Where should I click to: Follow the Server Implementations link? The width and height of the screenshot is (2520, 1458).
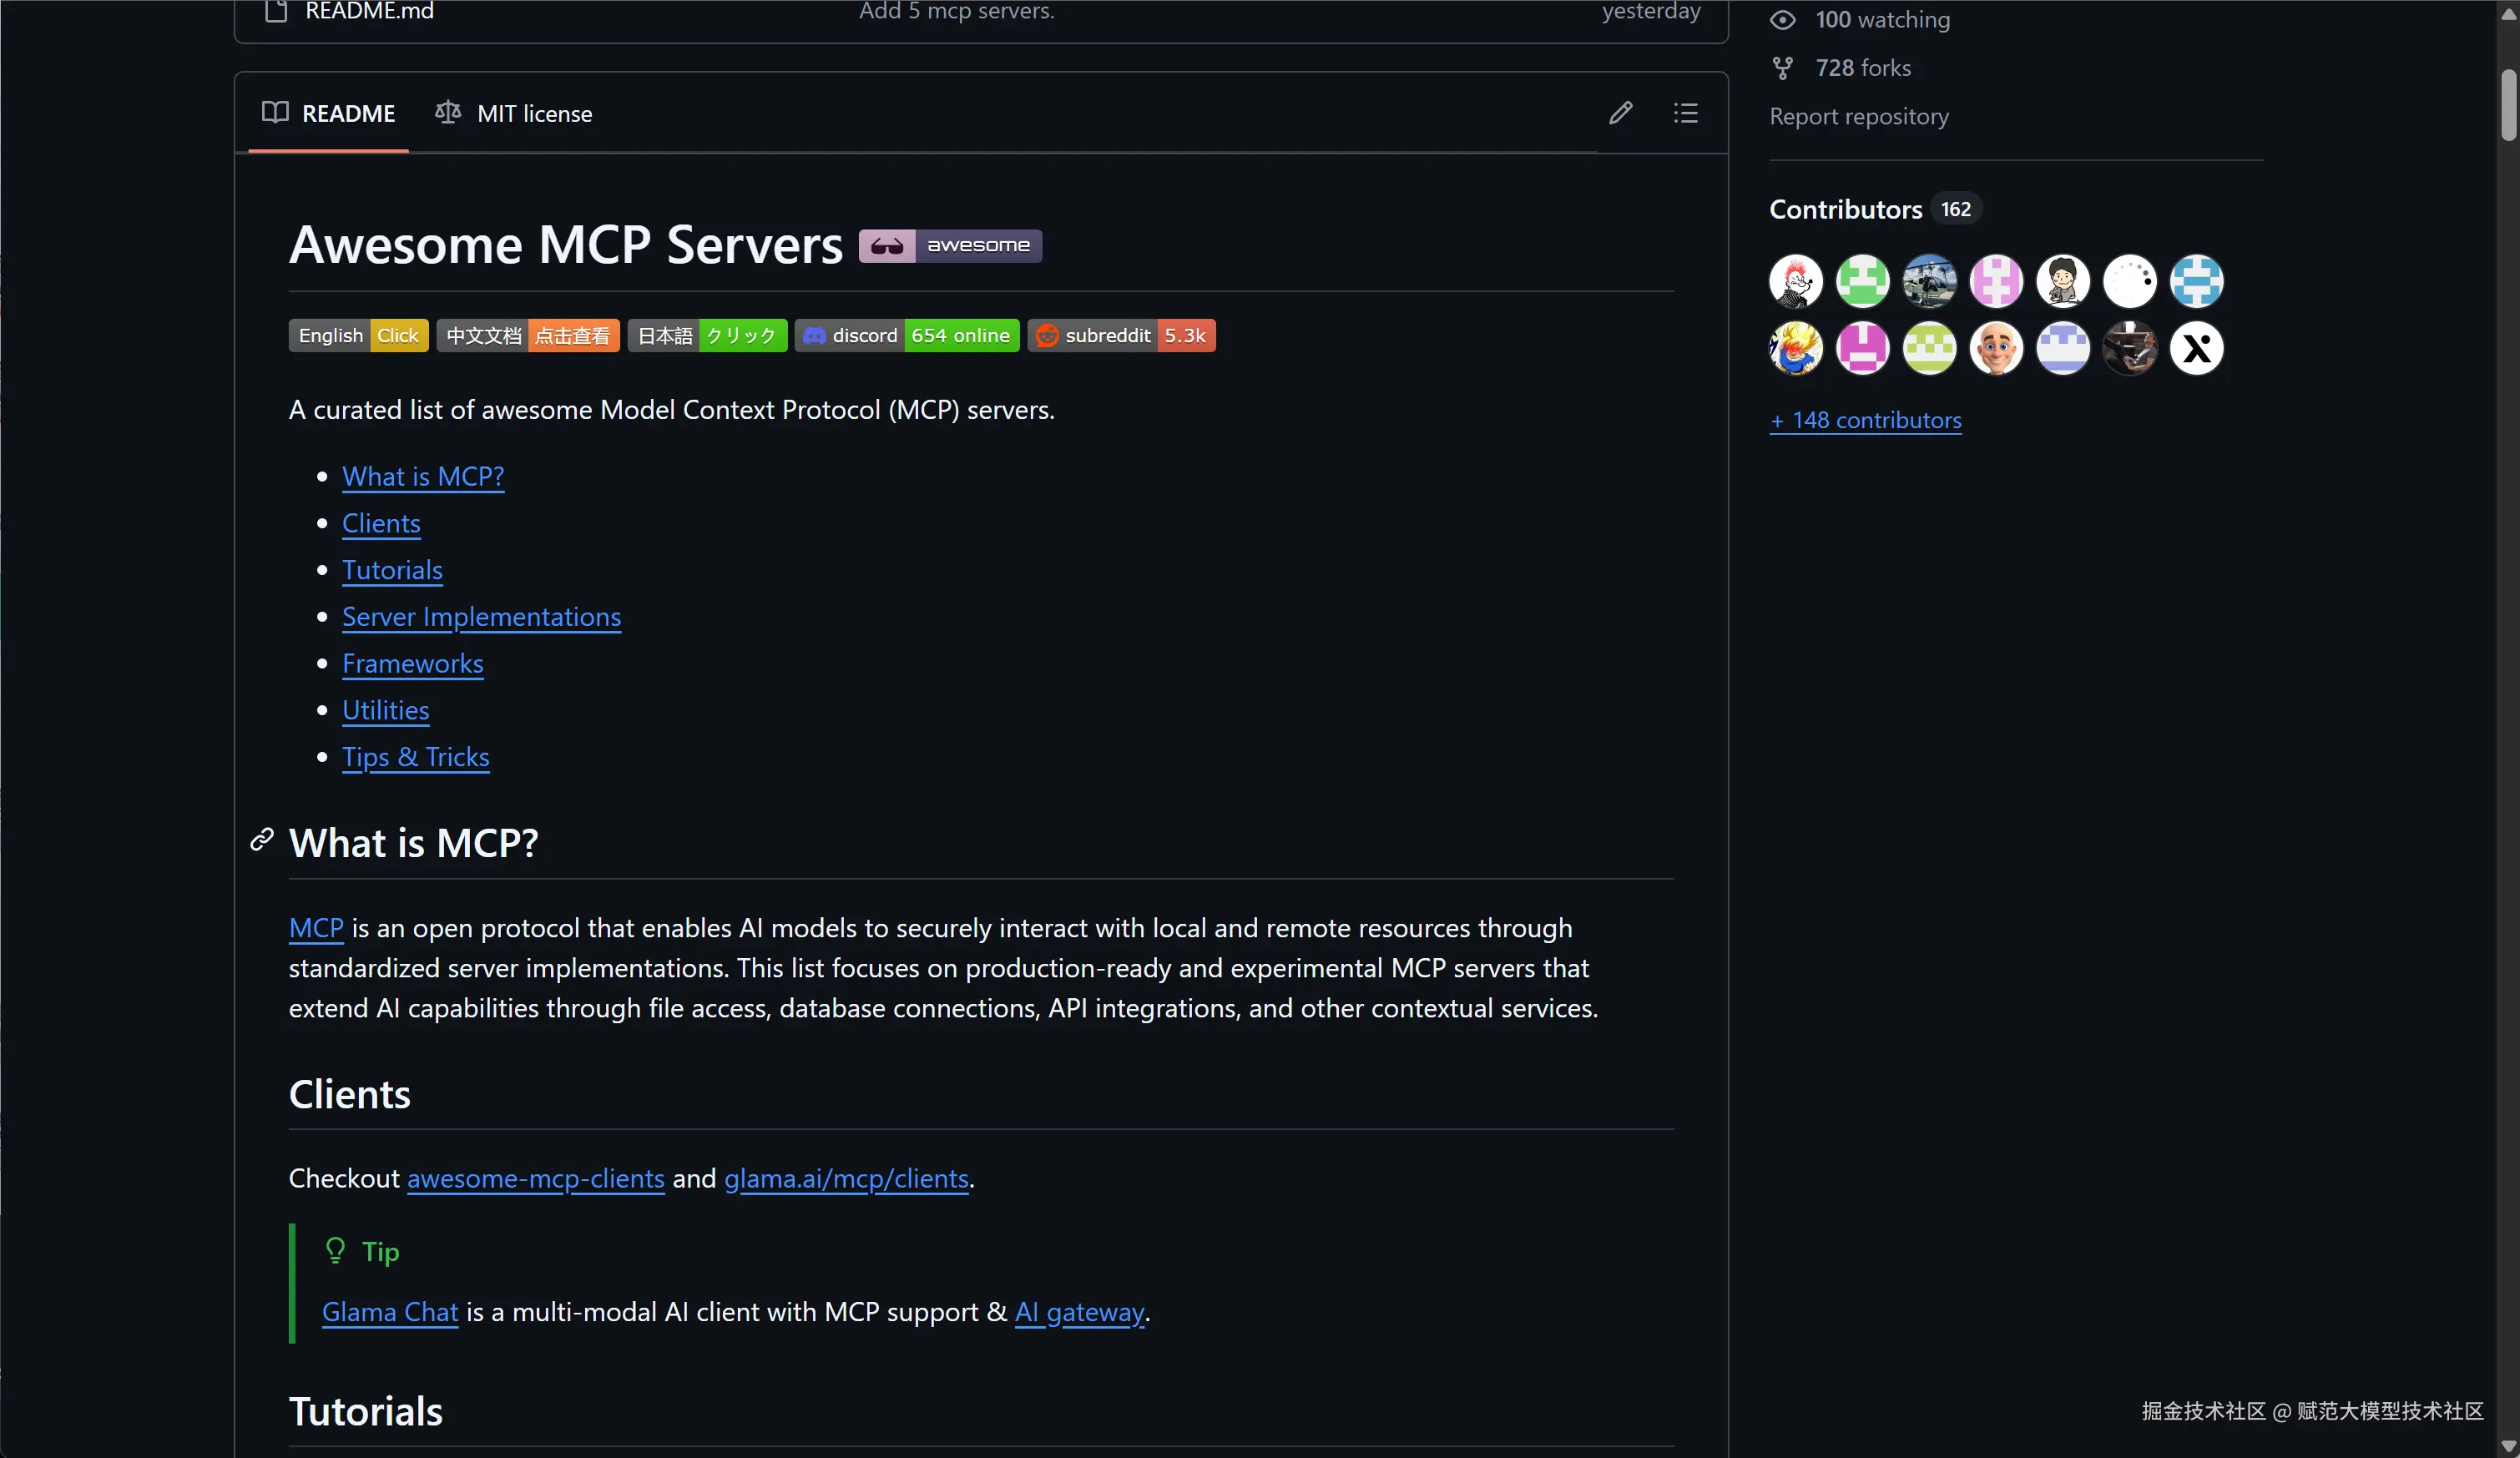[481, 617]
